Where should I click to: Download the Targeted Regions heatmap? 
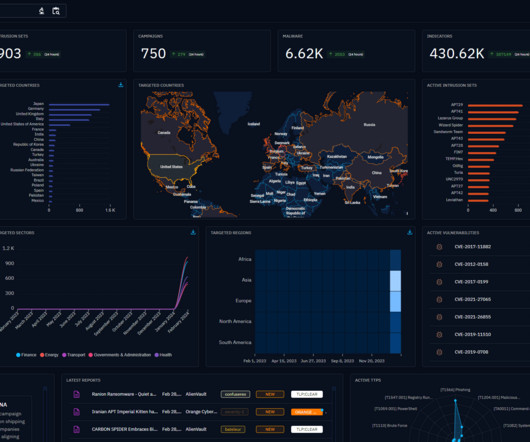(410, 232)
